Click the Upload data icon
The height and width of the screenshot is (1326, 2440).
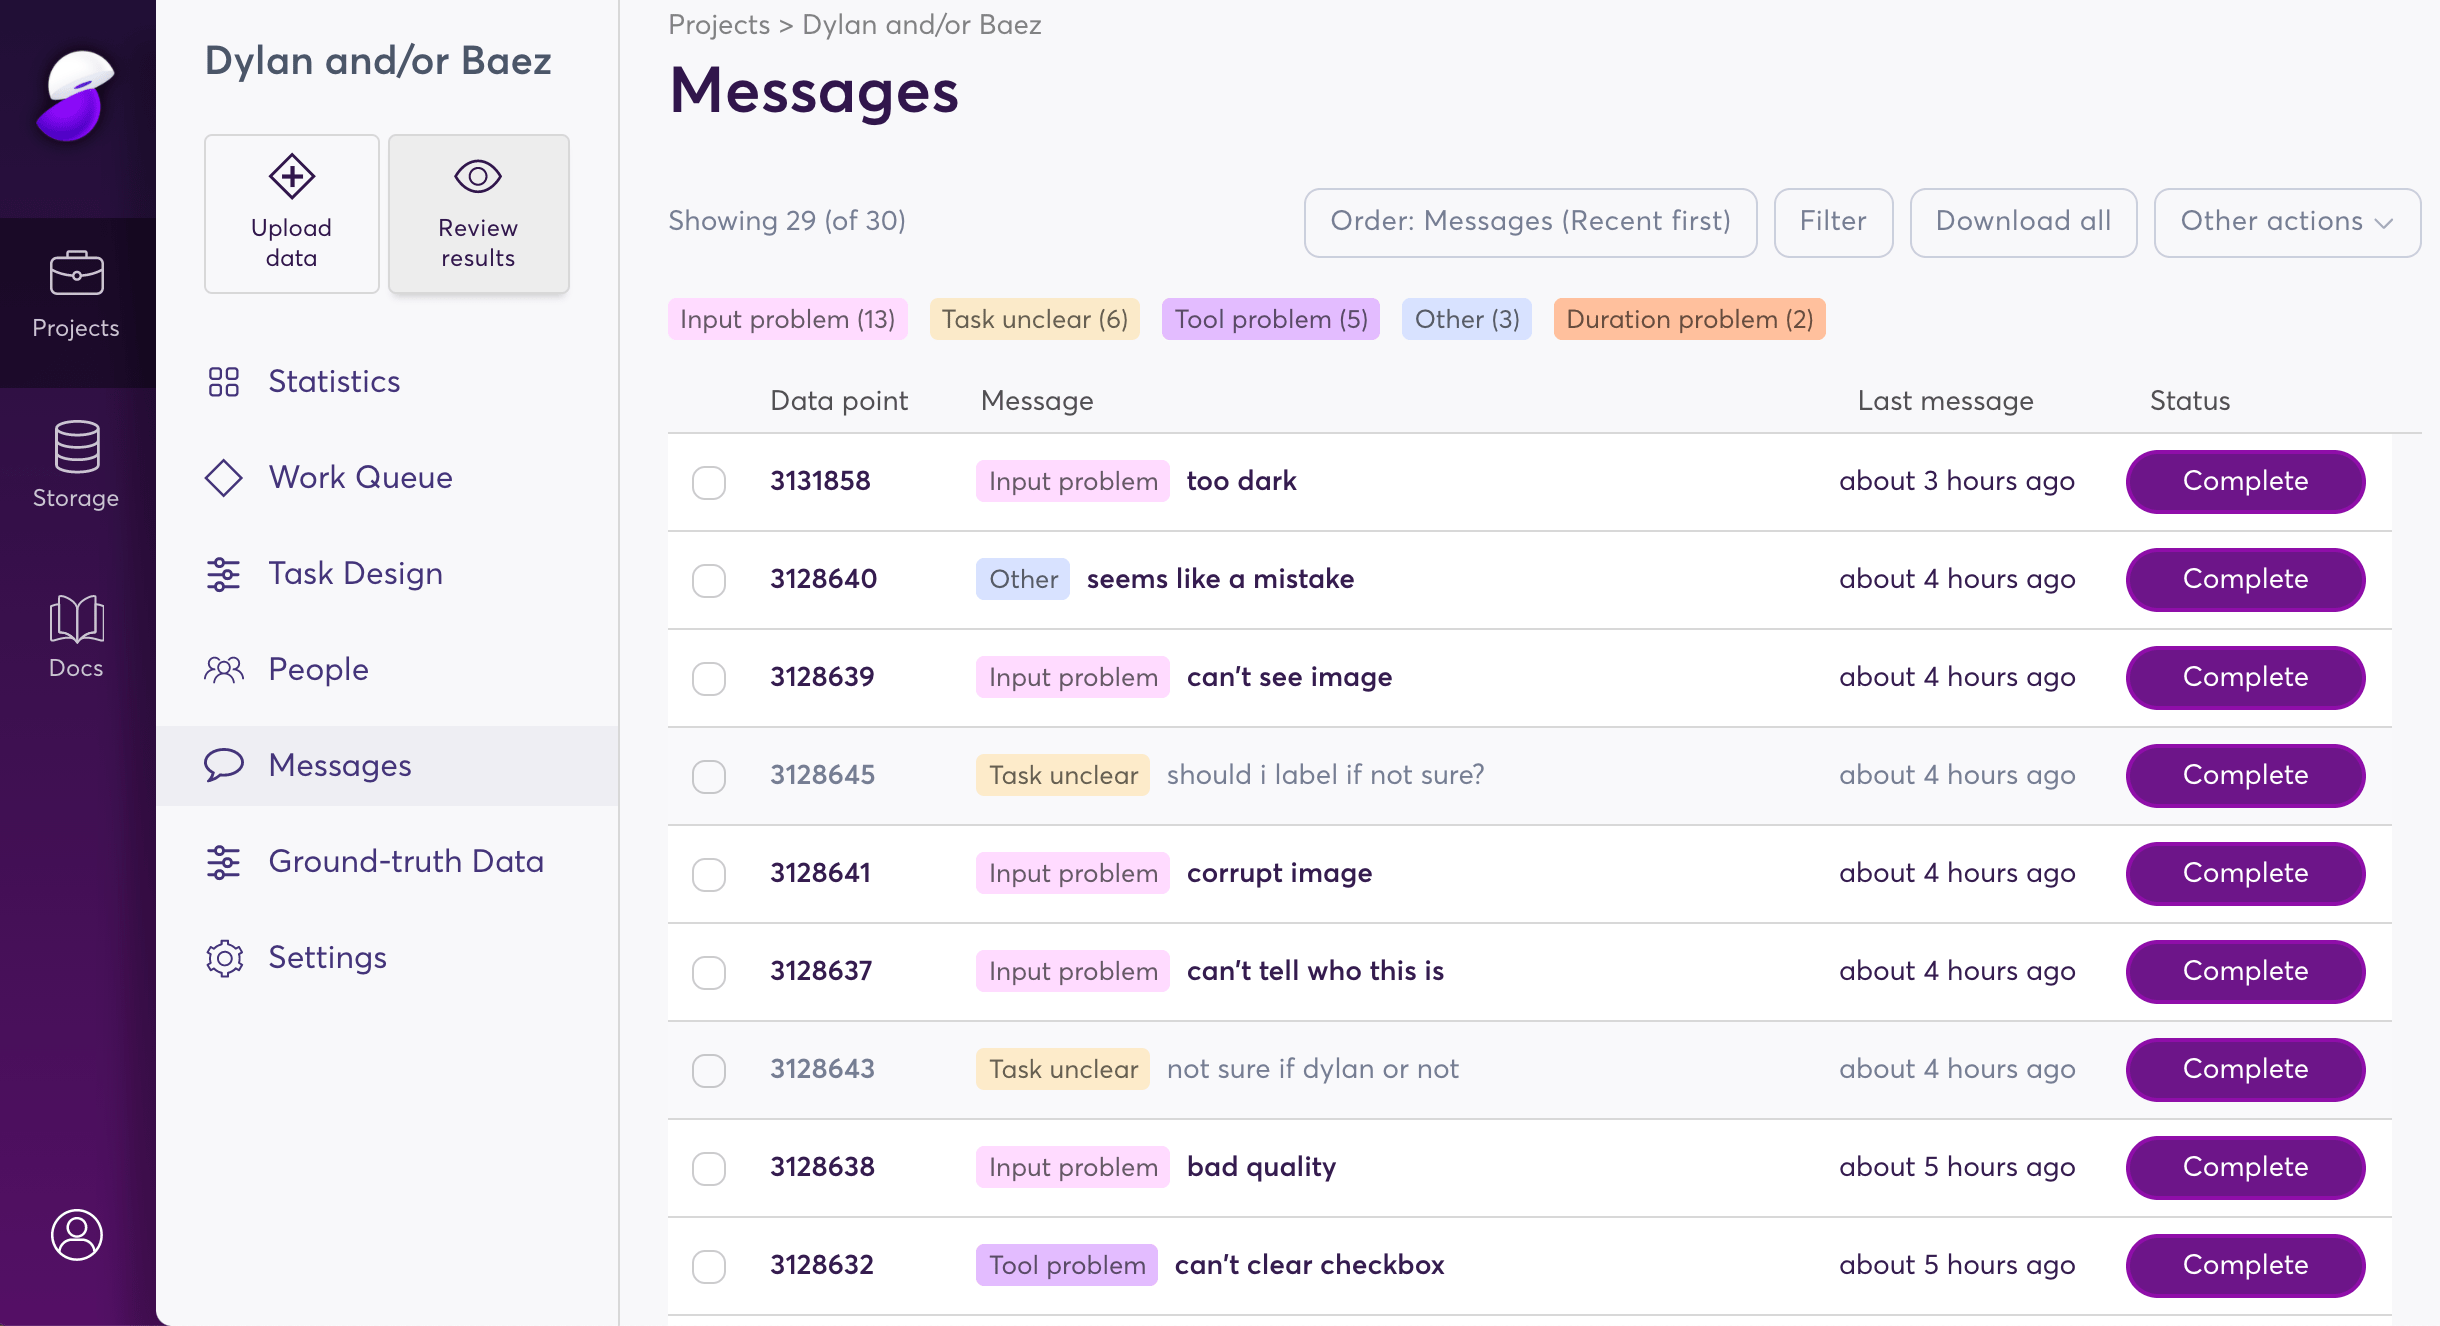pos(290,177)
